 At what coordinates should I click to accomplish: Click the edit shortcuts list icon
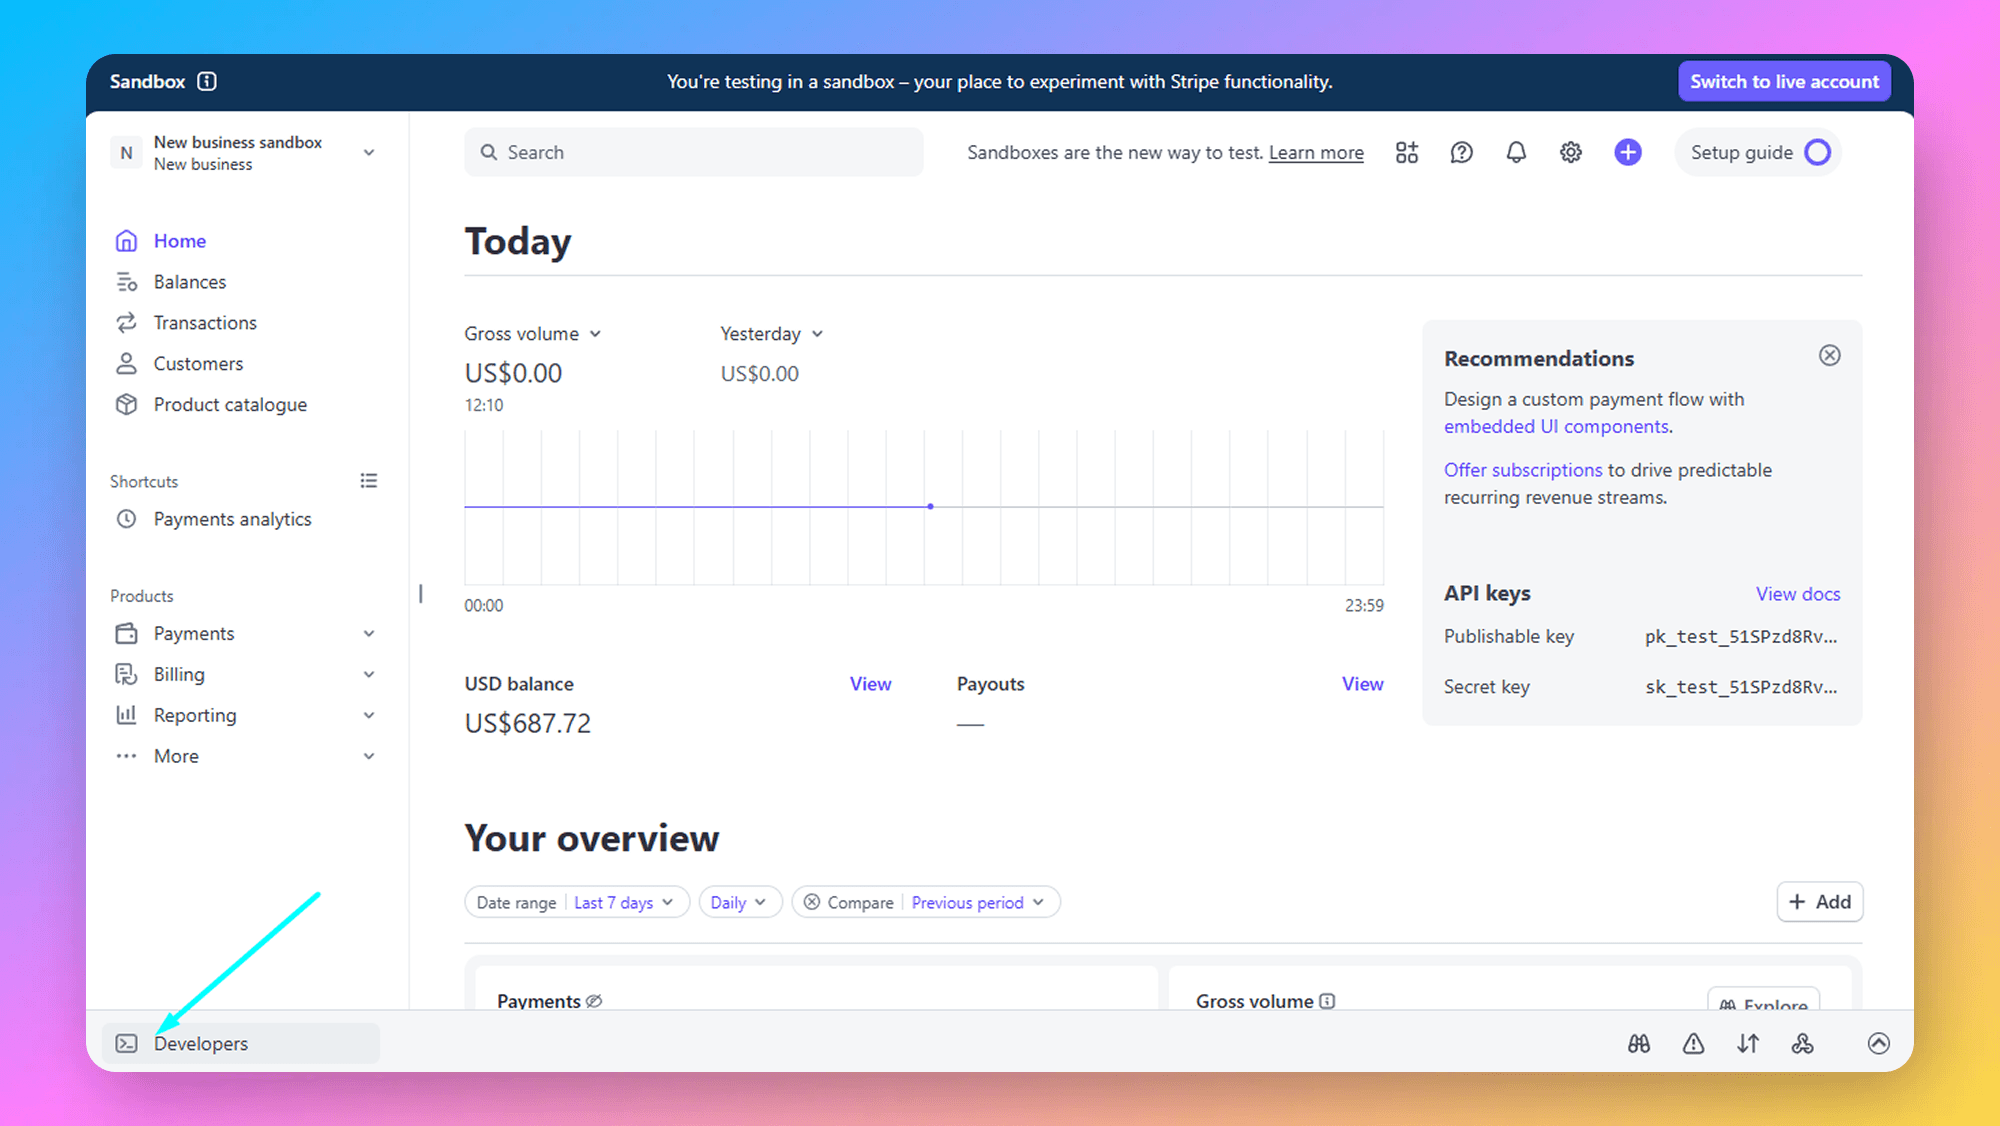tap(369, 481)
